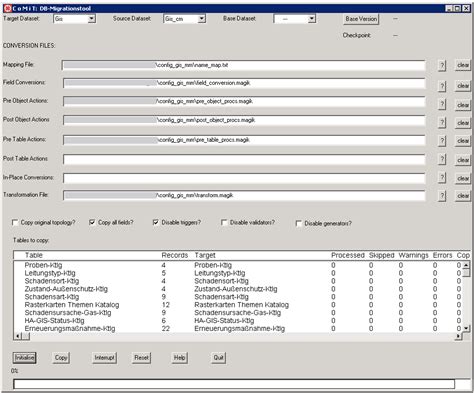
Task: Click the Pre Table Actions path field
Action: pos(244,140)
